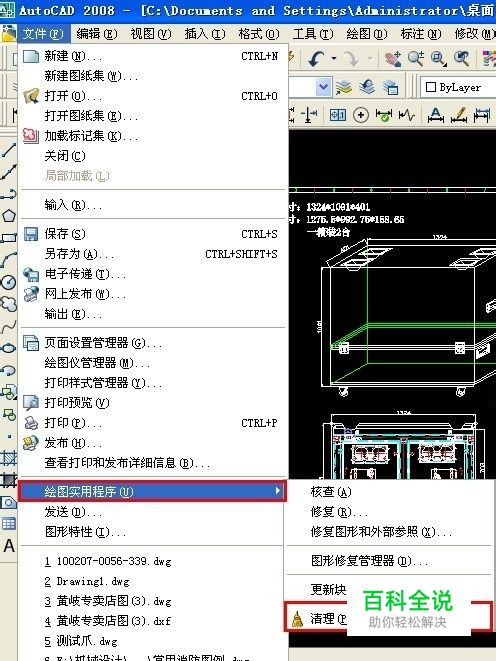Image resolution: width=496 pixels, height=661 pixels.
Task: Choose 另存为(A) menu entry
Action: 153,254
